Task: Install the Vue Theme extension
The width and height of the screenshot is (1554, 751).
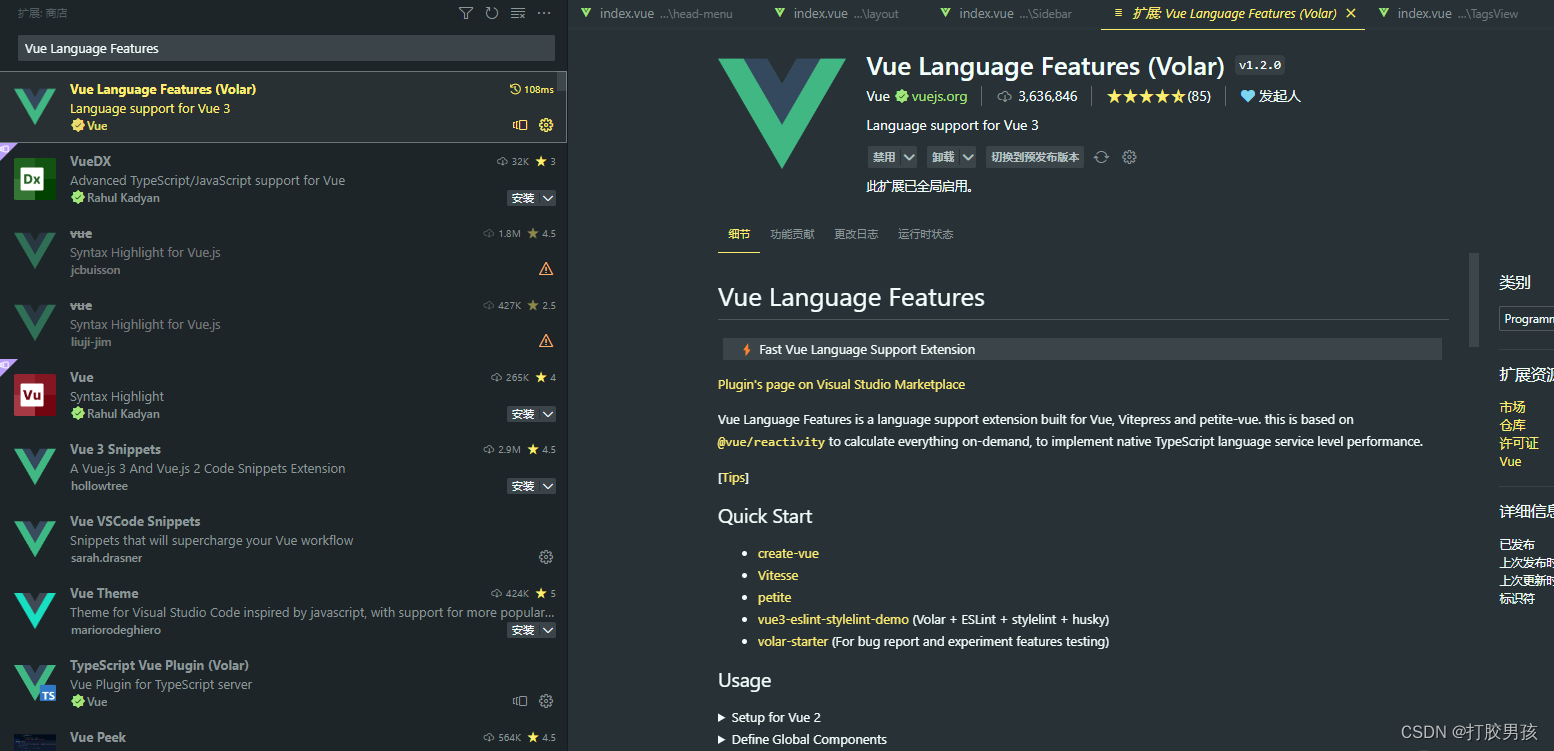Action: point(523,630)
